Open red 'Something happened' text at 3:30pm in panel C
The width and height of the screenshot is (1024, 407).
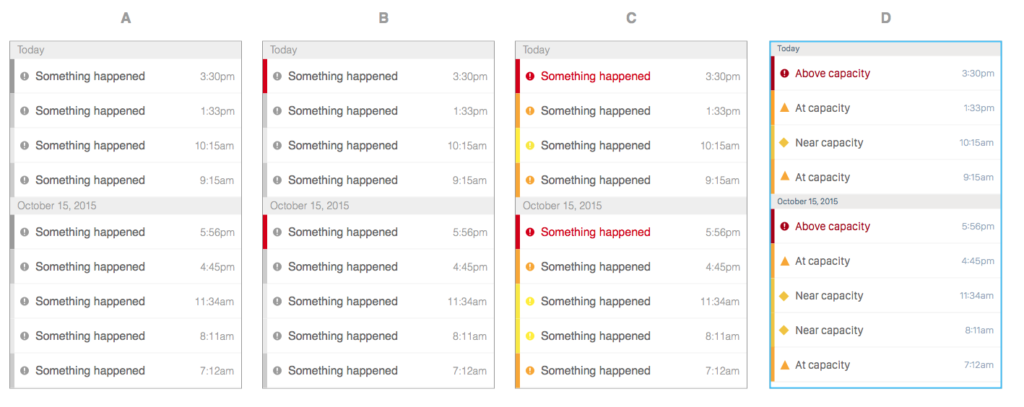[x=595, y=76]
